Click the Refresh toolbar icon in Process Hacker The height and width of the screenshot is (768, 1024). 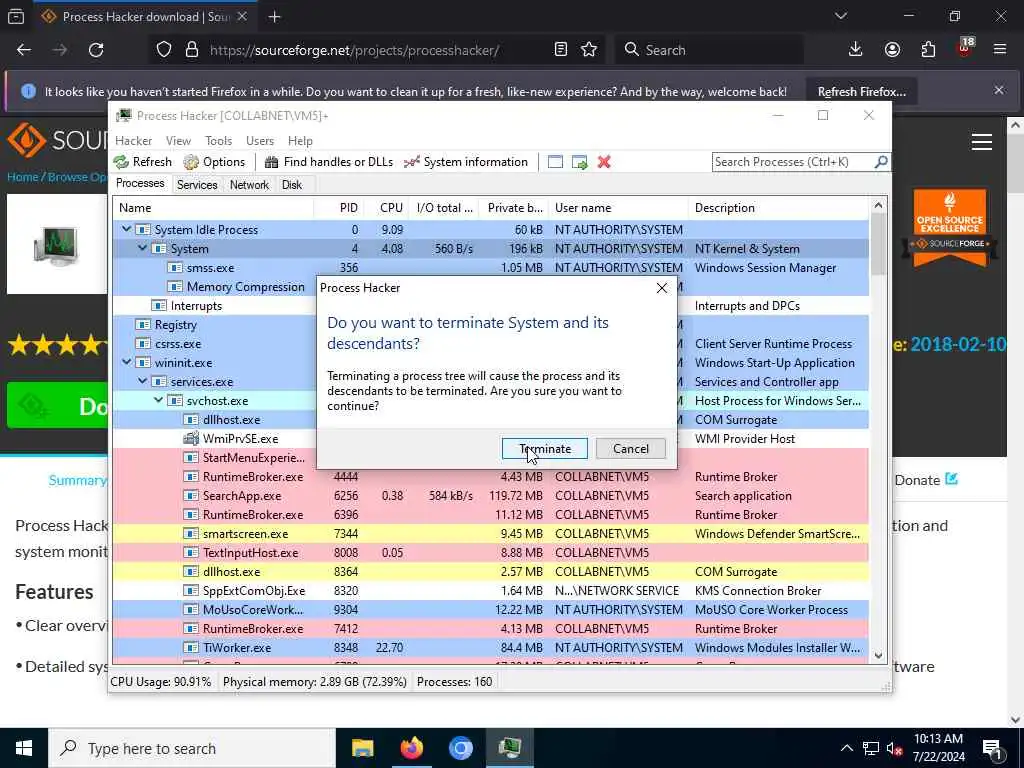click(x=121, y=162)
